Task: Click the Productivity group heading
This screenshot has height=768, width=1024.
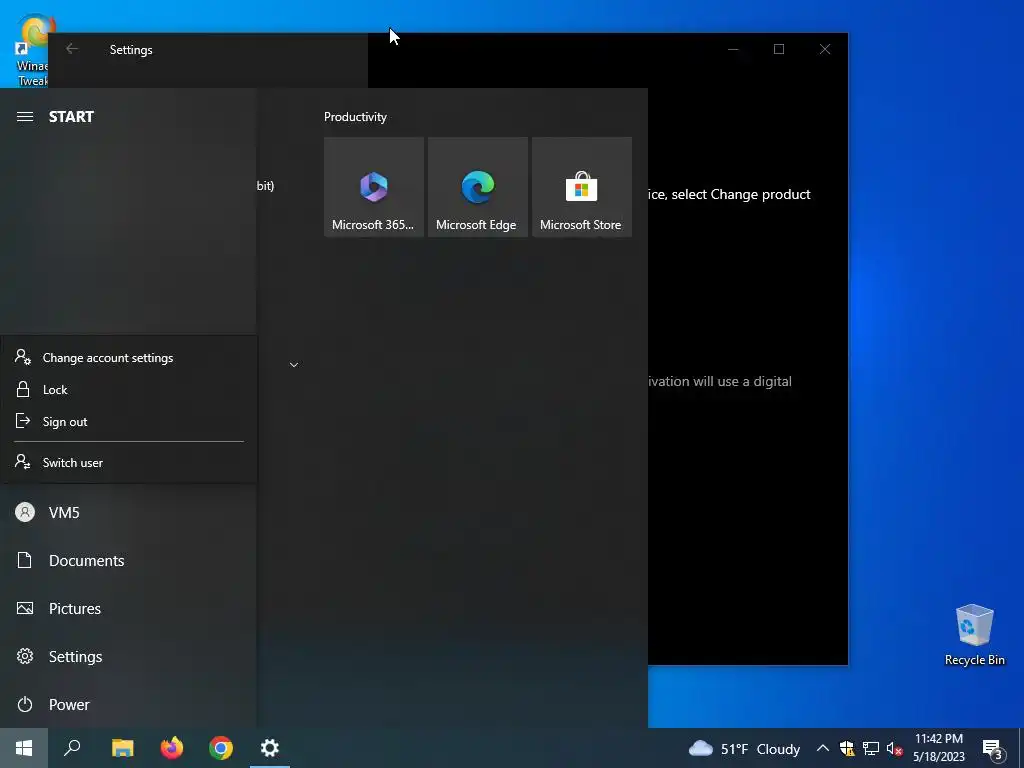Action: 355,117
